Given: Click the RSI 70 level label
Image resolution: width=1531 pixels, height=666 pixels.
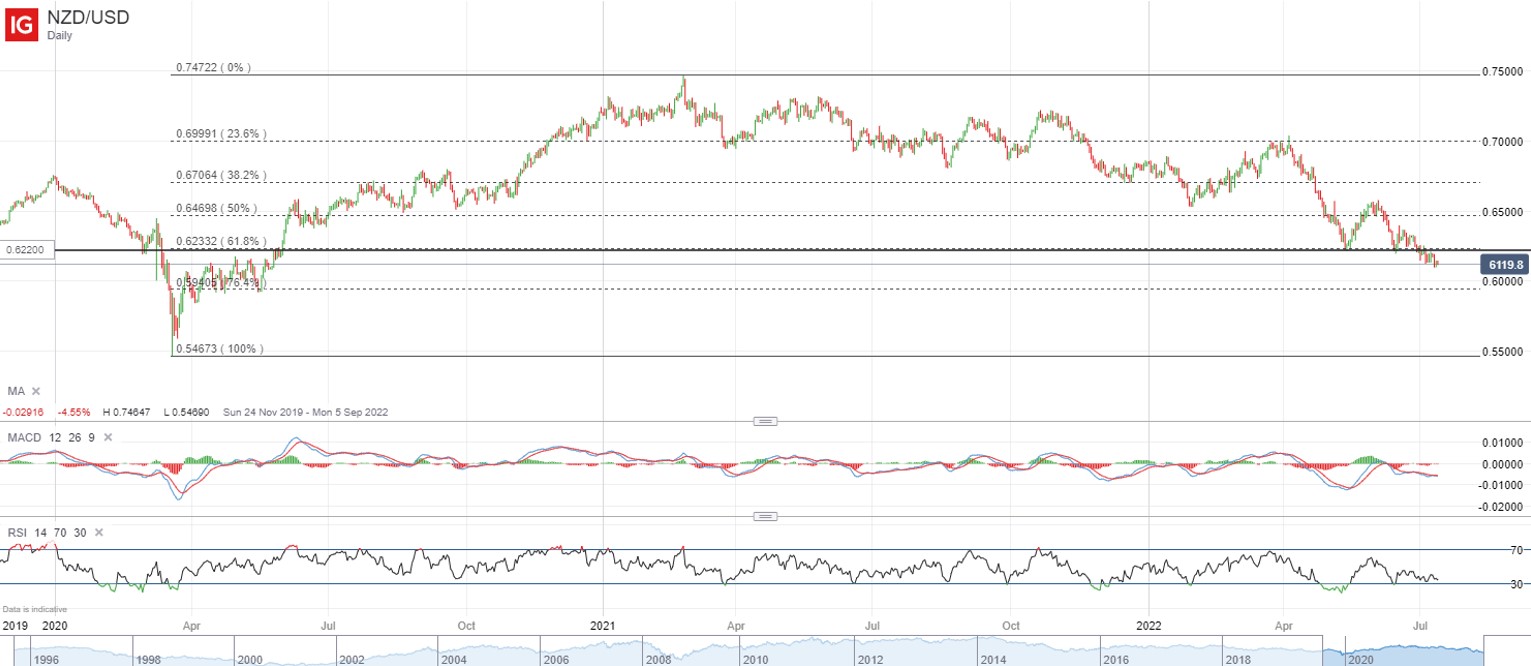Looking at the screenshot, I should click(1517, 550).
